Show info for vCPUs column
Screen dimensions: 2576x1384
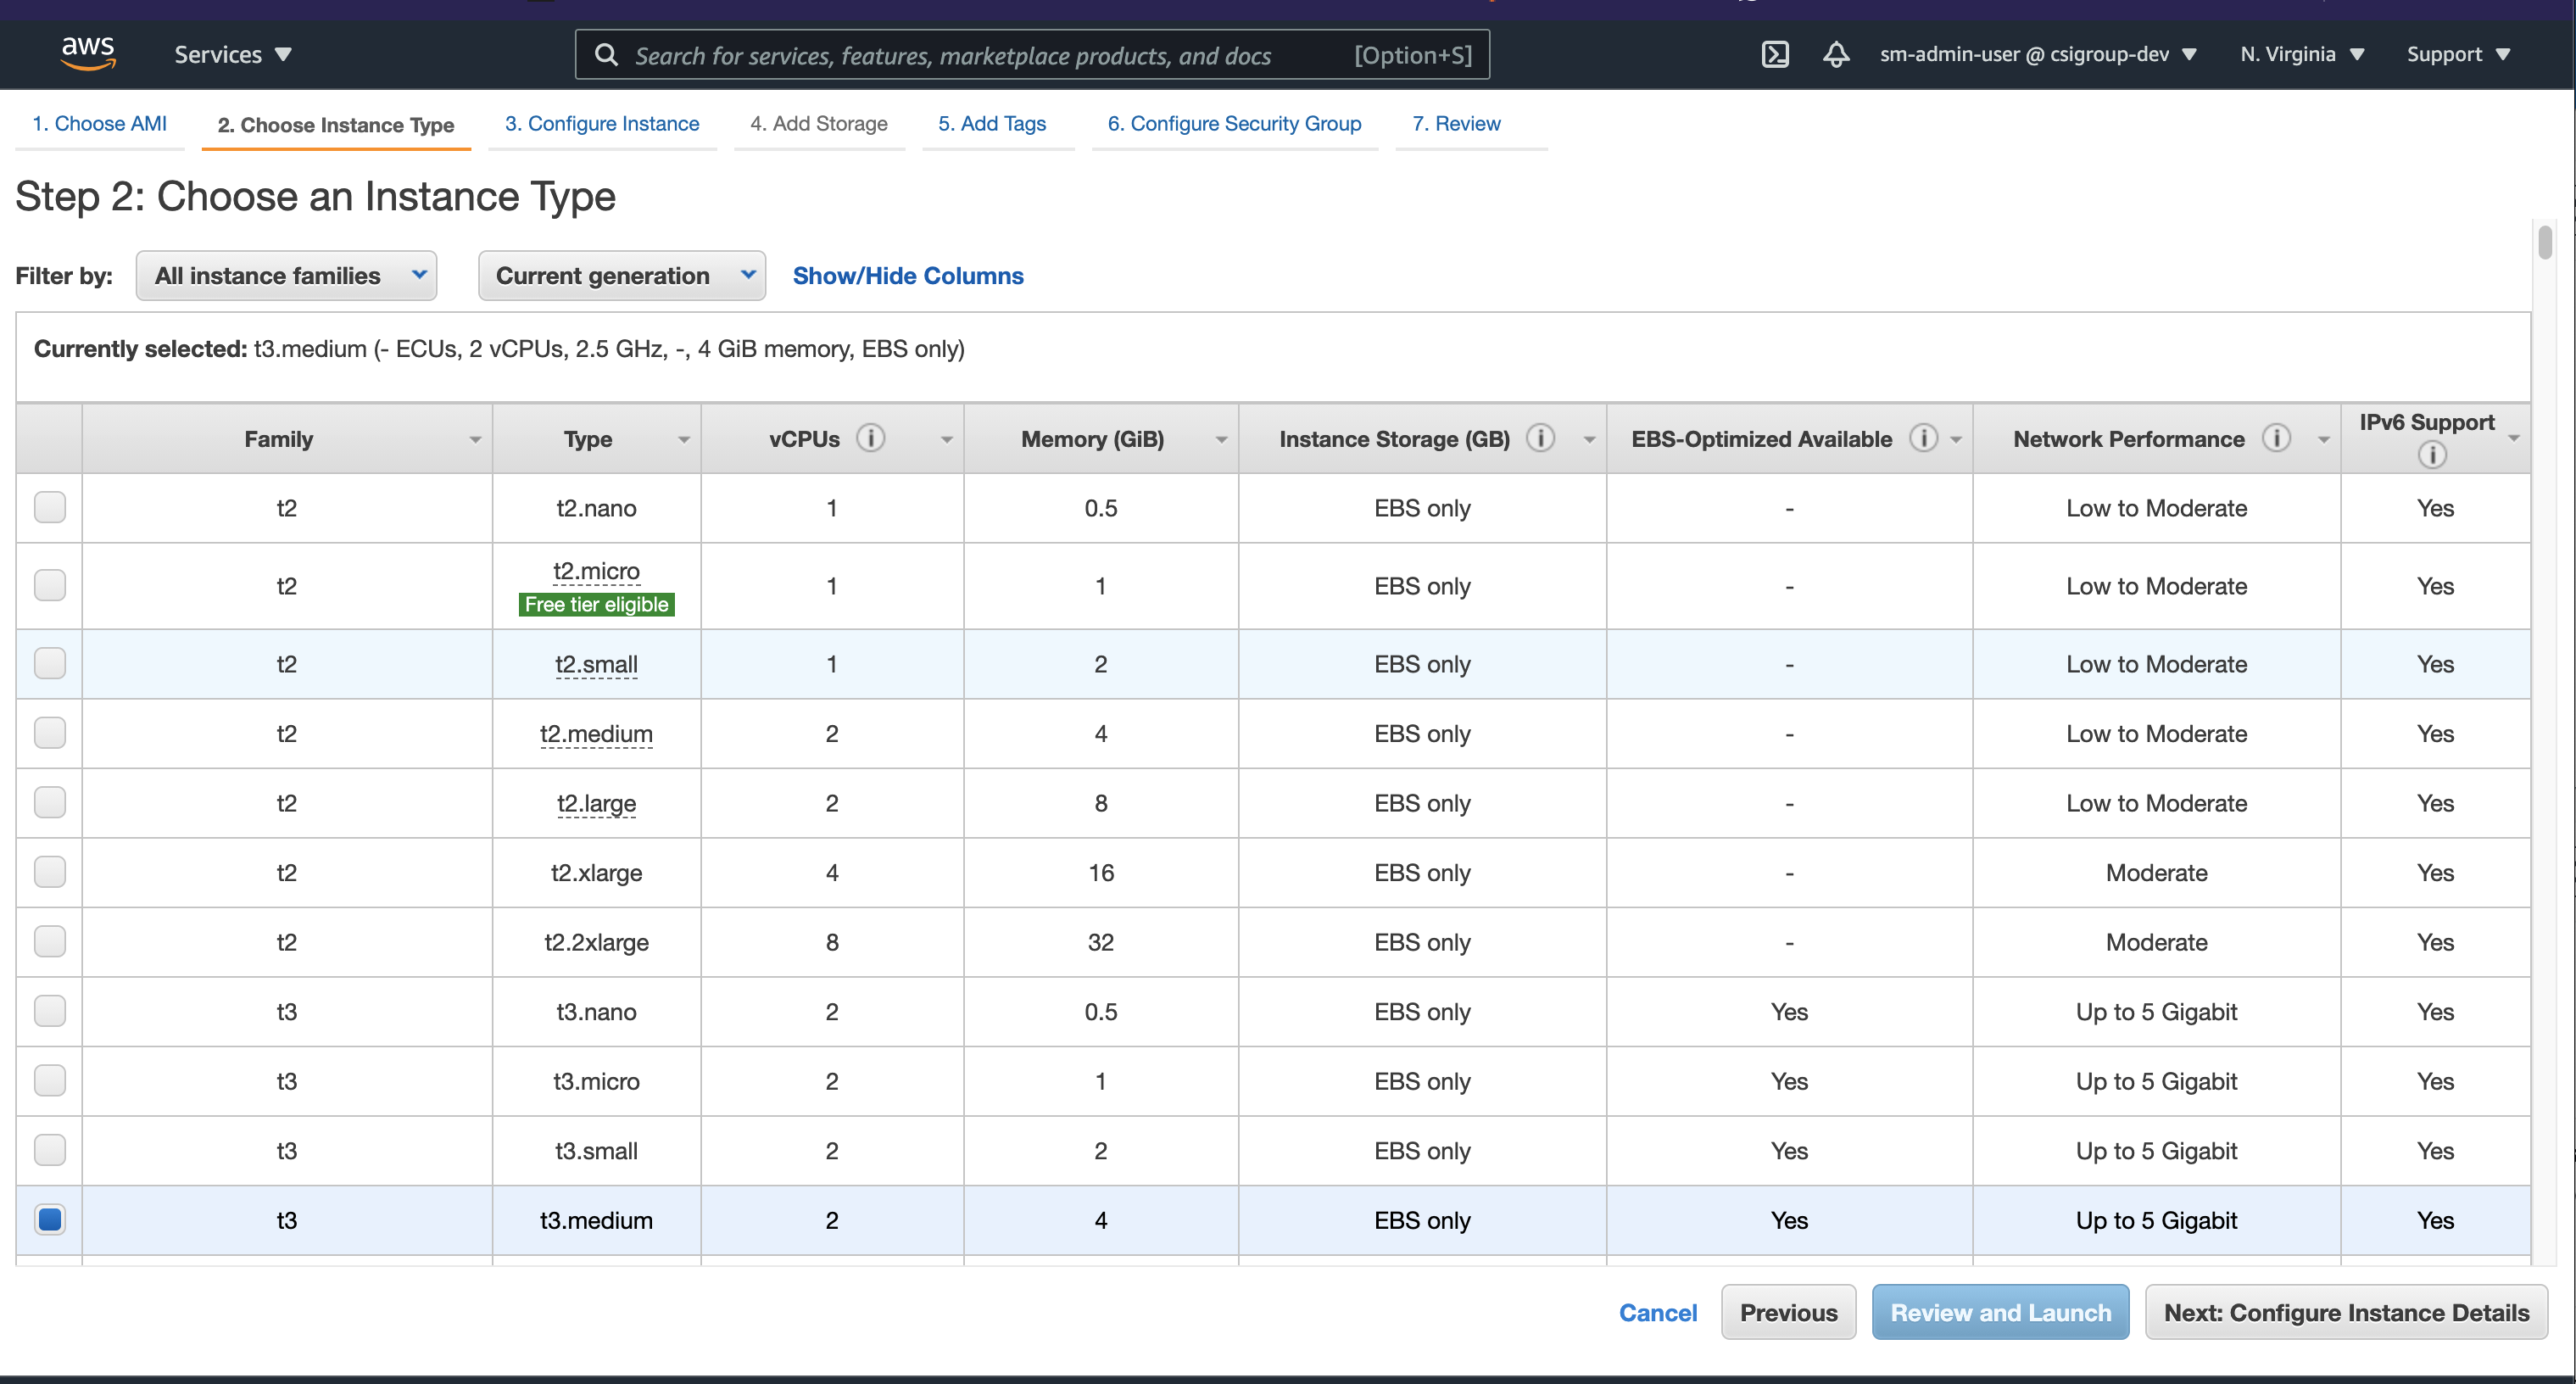pos(870,438)
